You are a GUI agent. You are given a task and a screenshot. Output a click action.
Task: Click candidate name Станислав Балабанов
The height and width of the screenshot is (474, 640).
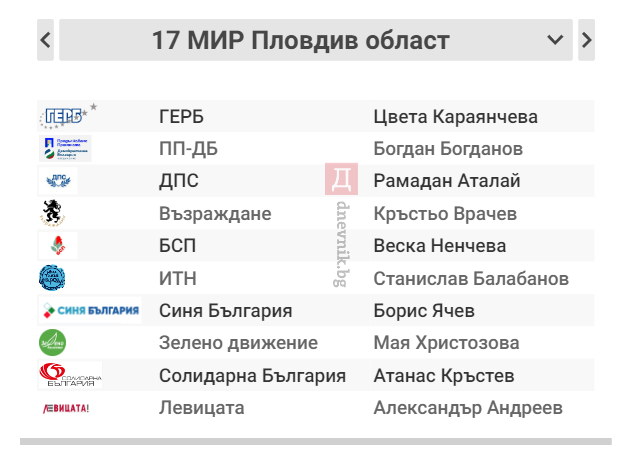471,278
